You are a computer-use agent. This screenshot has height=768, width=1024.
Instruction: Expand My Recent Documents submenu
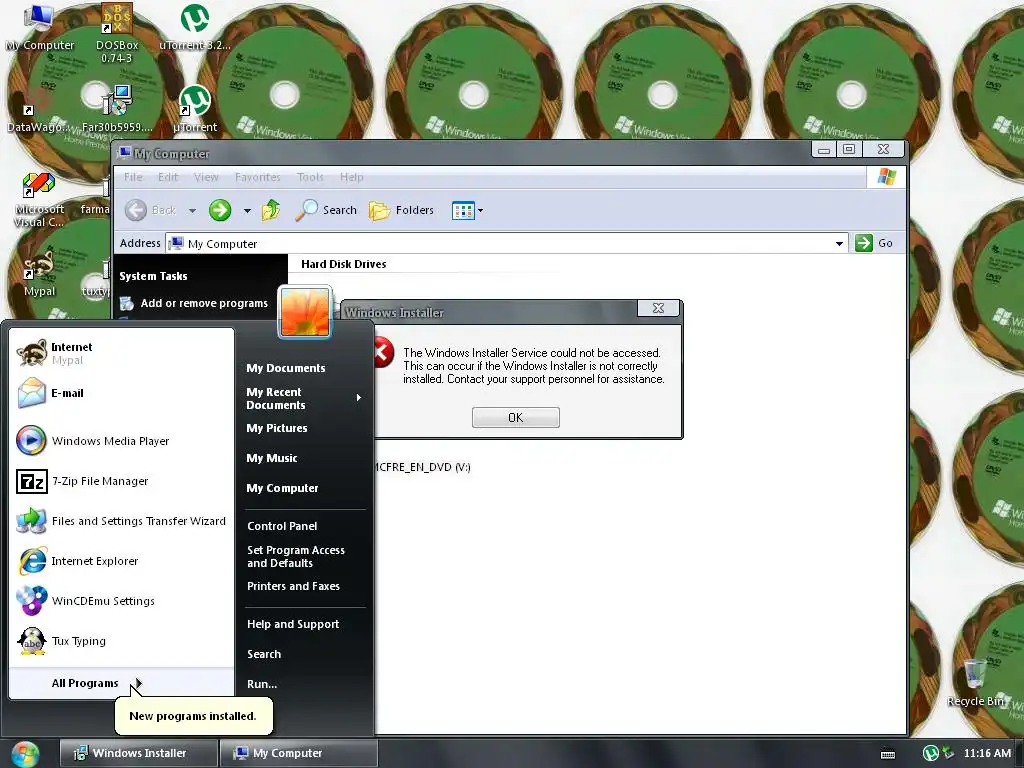pos(304,398)
